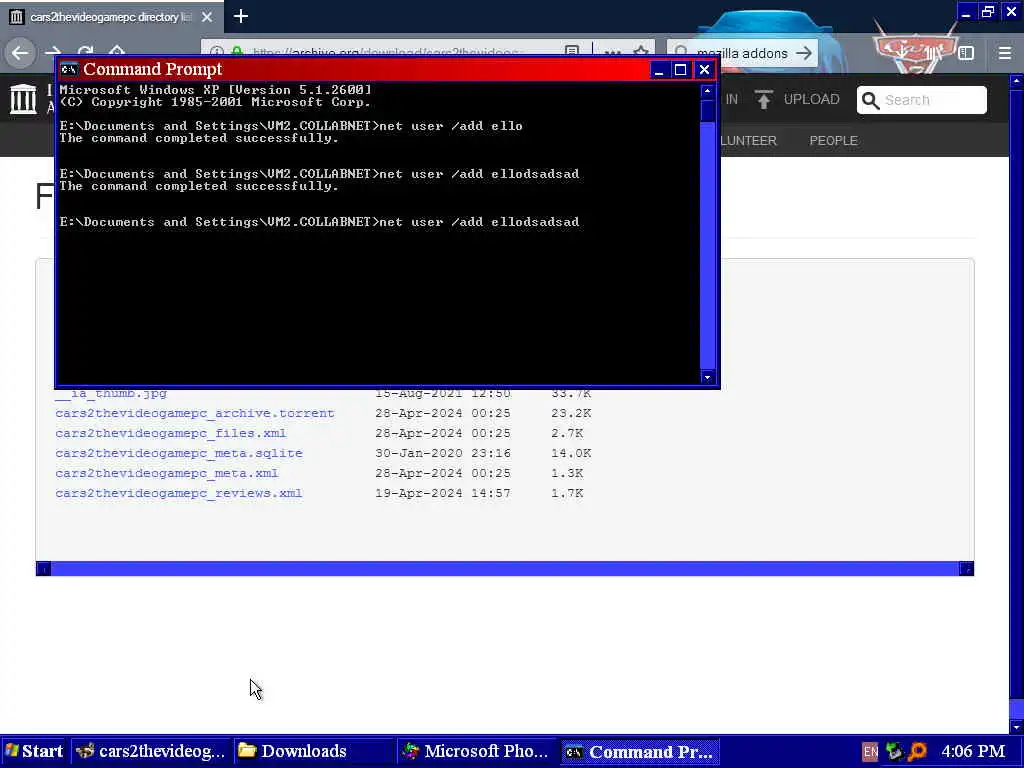Maximize the Command Prompt window
This screenshot has width=1024, height=768.
coord(680,70)
